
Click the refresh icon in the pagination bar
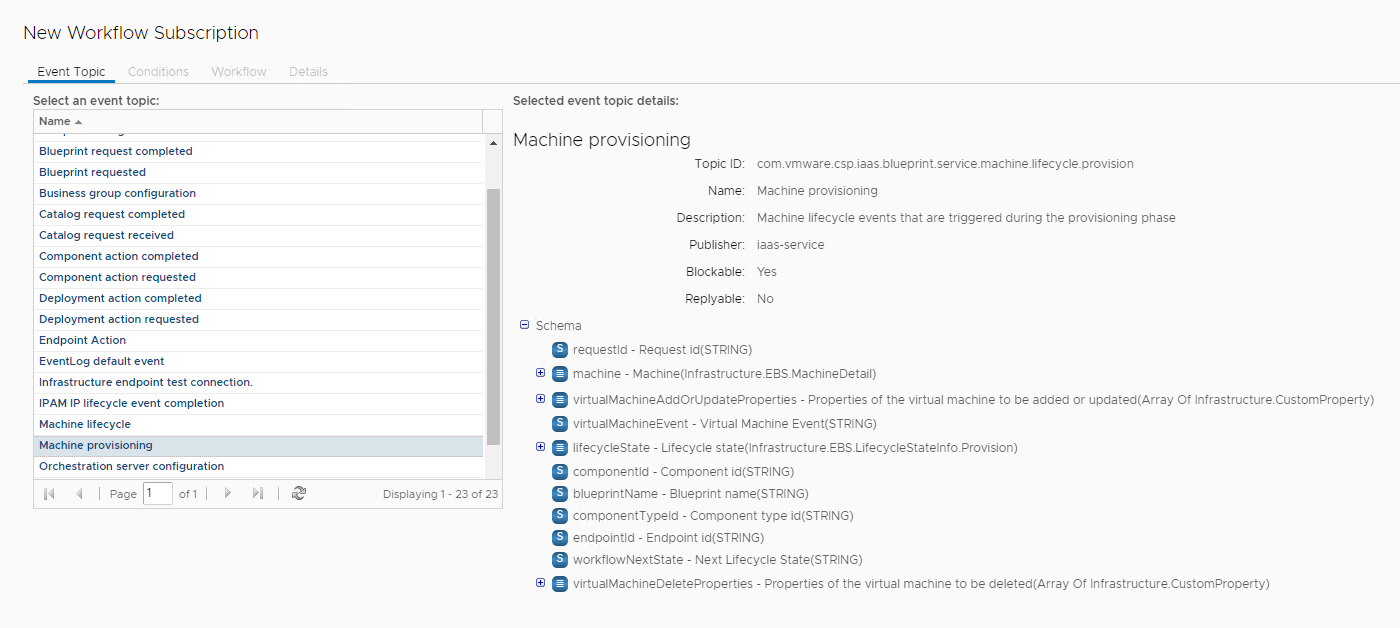pyautogui.click(x=299, y=493)
